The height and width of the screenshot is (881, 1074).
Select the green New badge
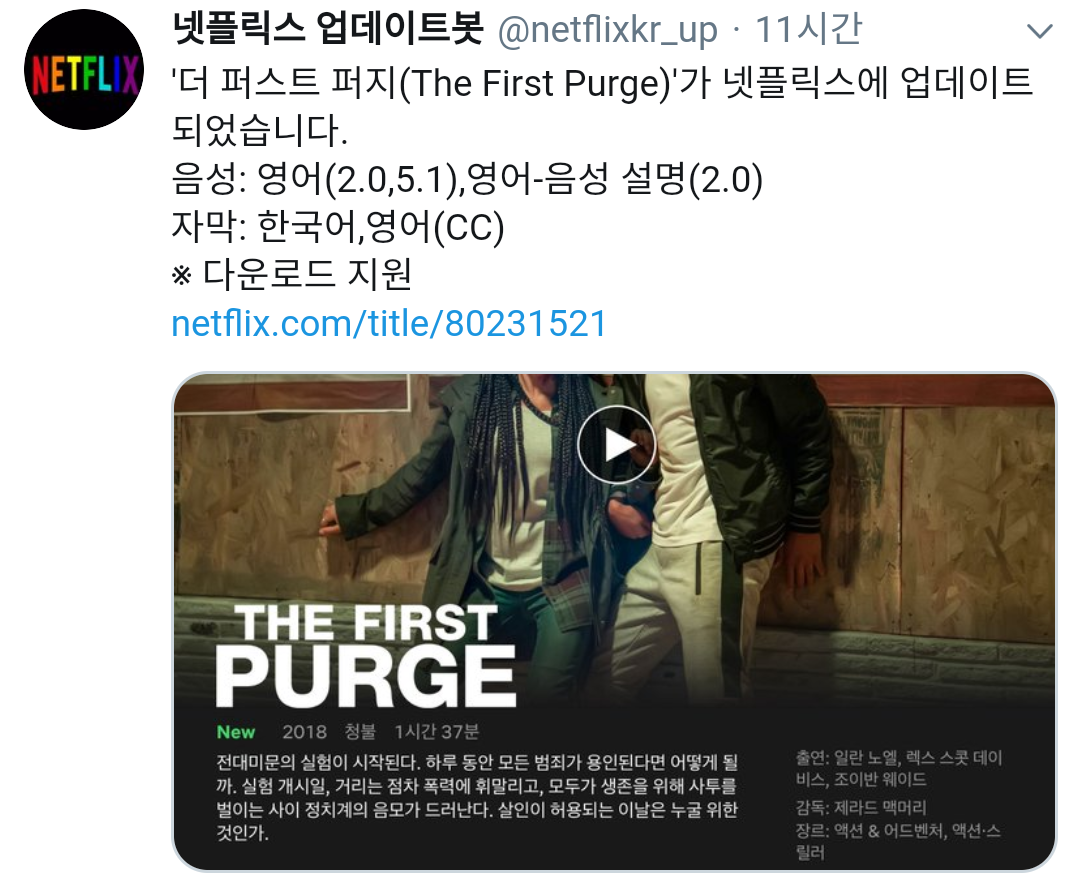coord(236,732)
